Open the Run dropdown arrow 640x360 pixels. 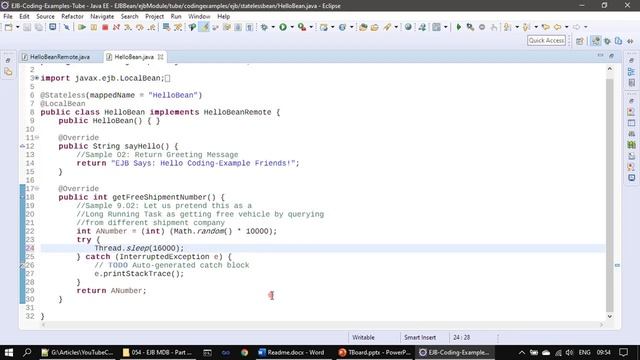pyautogui.click(x=292, y=27)
